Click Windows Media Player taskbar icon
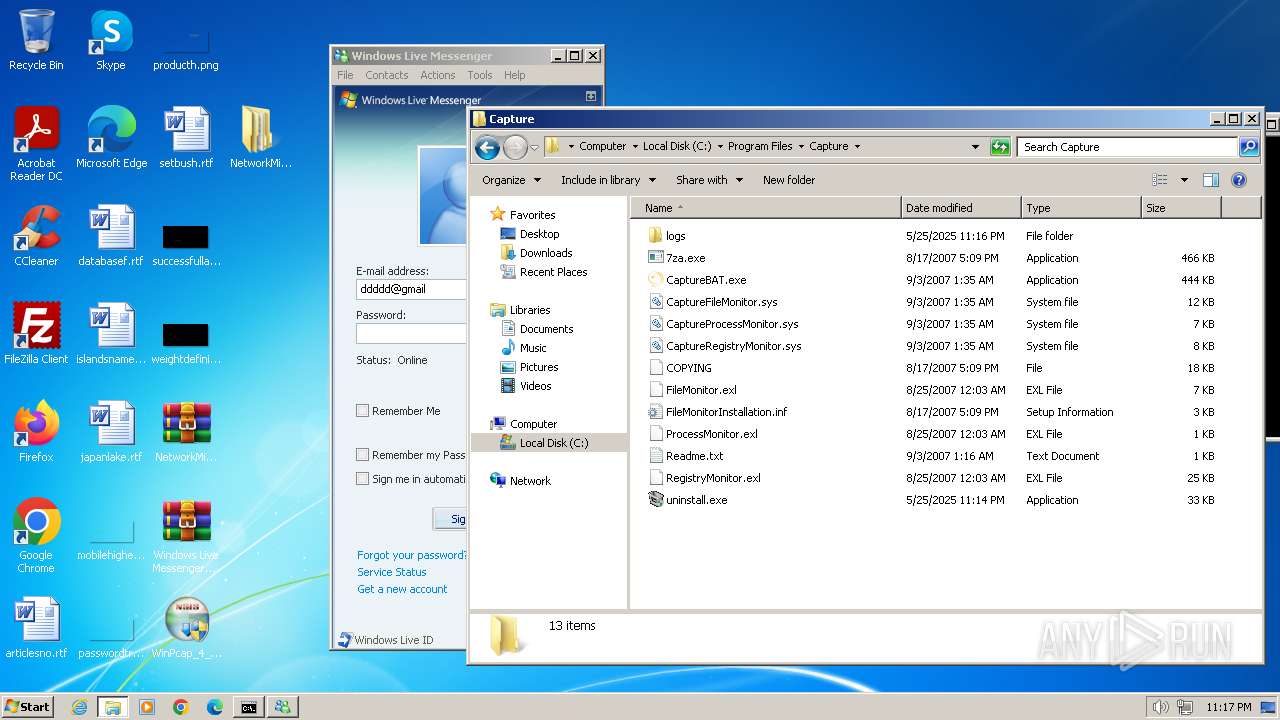Viewport: 1280px width, 720px height. pos(147,707)
